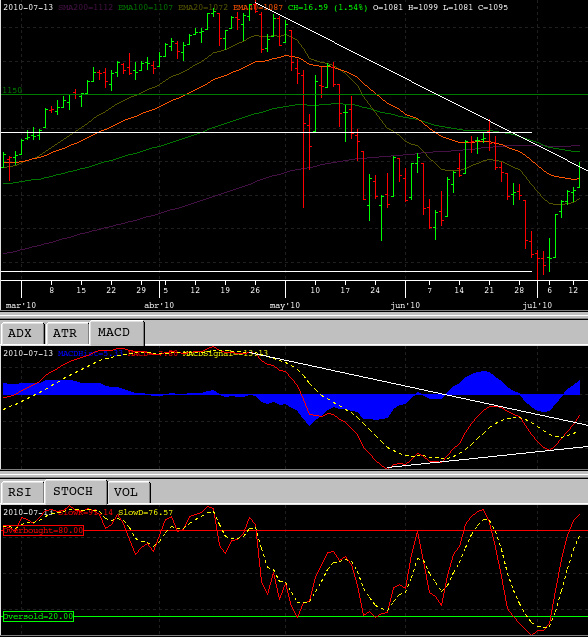Select the MACD indicator tab
The height and width of the screenshot is (637, 588).
tap(117, 333)
